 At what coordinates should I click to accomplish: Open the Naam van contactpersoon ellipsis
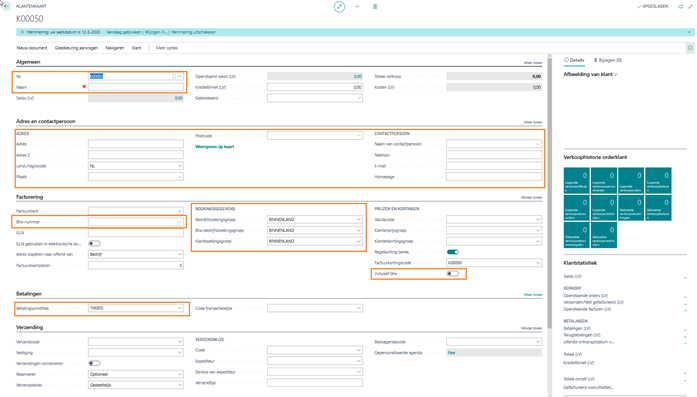[538, 144]
